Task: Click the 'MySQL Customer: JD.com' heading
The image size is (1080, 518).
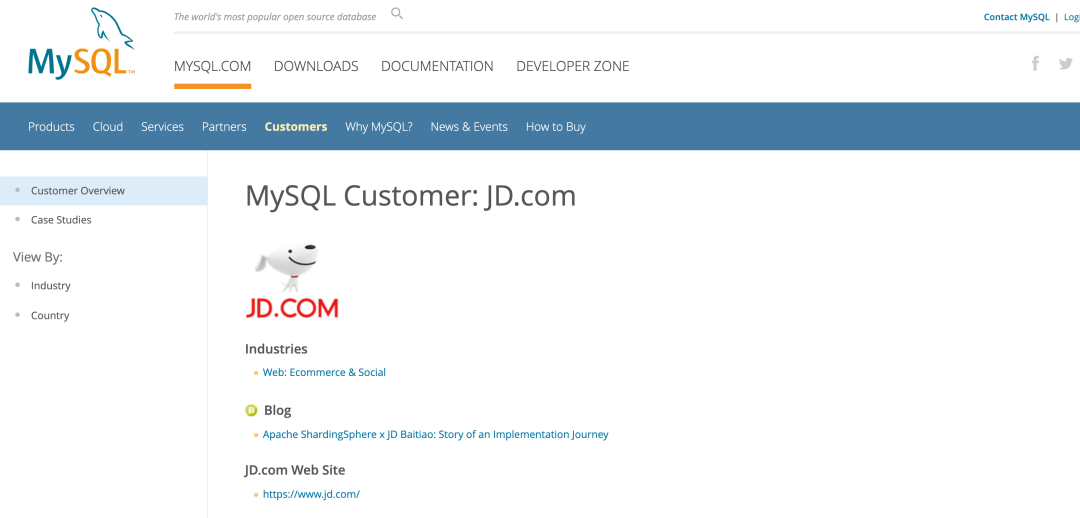Action: (x=411, y=196)
